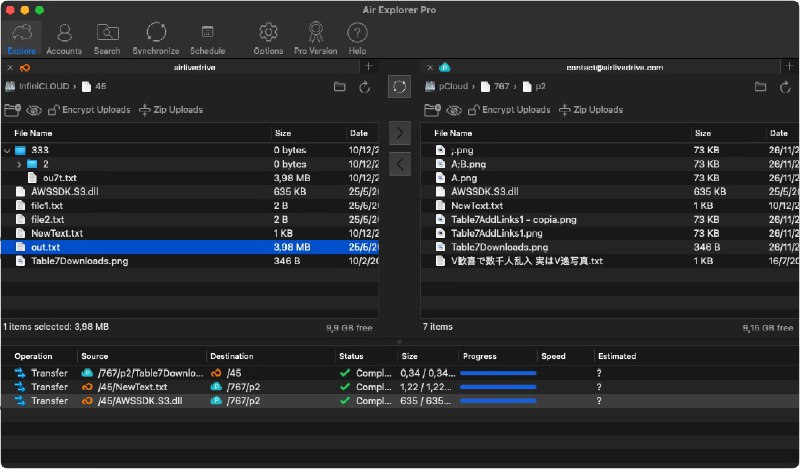The height and width of the screenshot is (469, 800).
Task: Select NewText.txt in the right pane
Action: click(x=610, y=206)
